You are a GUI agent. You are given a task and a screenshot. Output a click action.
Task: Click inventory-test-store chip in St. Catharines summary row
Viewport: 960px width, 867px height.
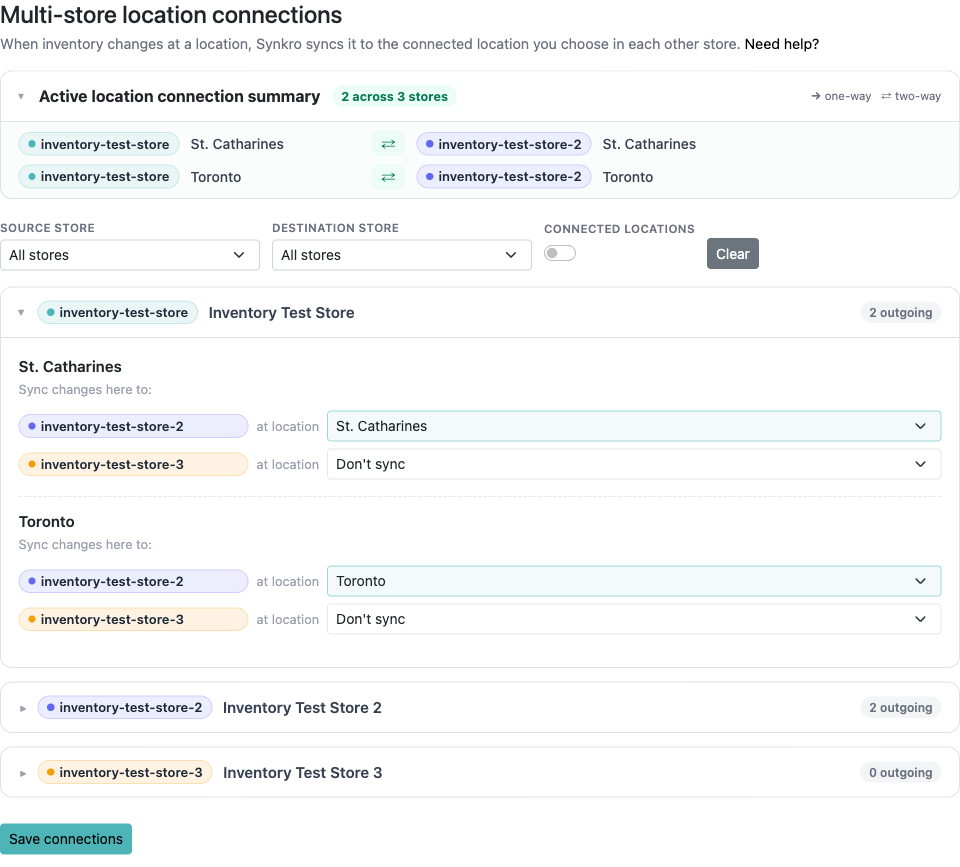pyautogui.click(x=99, y=144)
